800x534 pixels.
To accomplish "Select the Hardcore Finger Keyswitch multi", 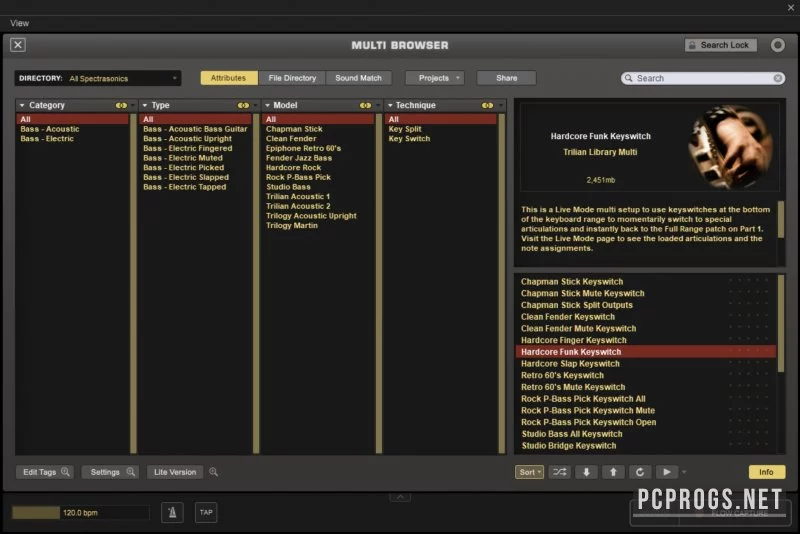I will [x=645, y=340].
